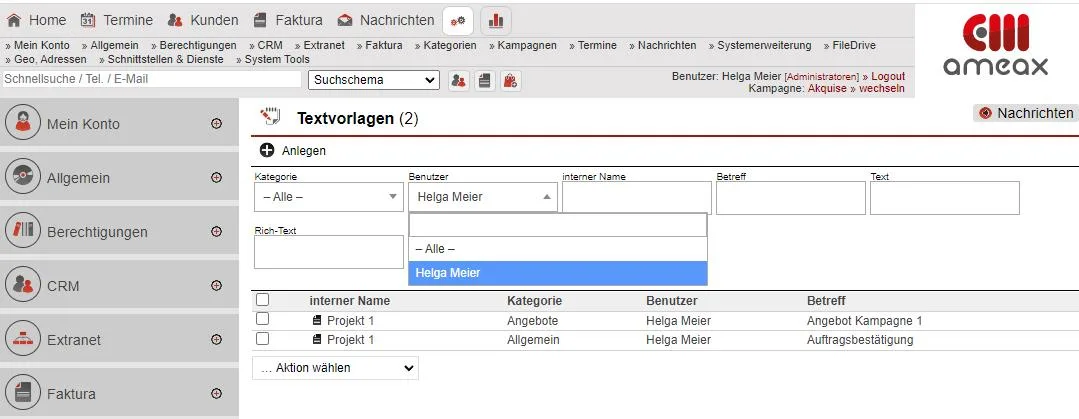The image size is (1079, 419).
Task: Select Helga Meier in the Benutzer list
Action: [x=557, y=273]
